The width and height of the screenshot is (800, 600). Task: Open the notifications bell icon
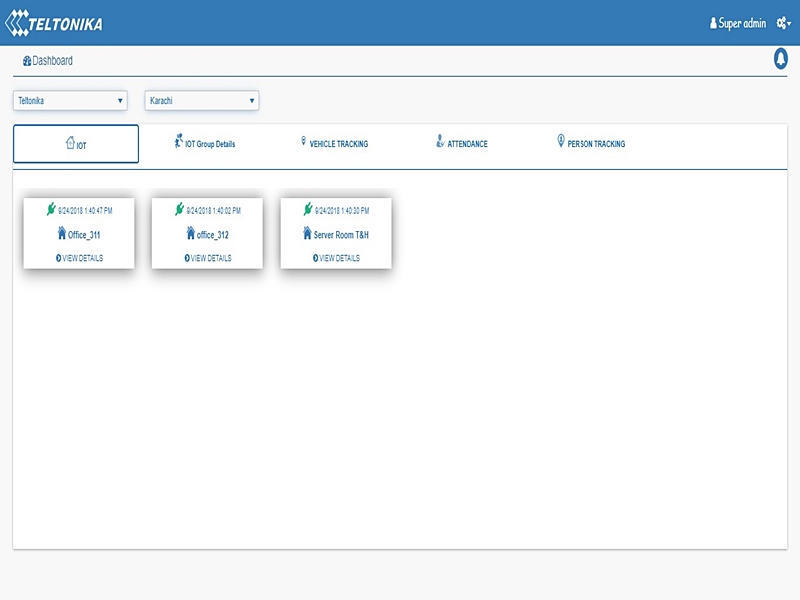[781, 59]
